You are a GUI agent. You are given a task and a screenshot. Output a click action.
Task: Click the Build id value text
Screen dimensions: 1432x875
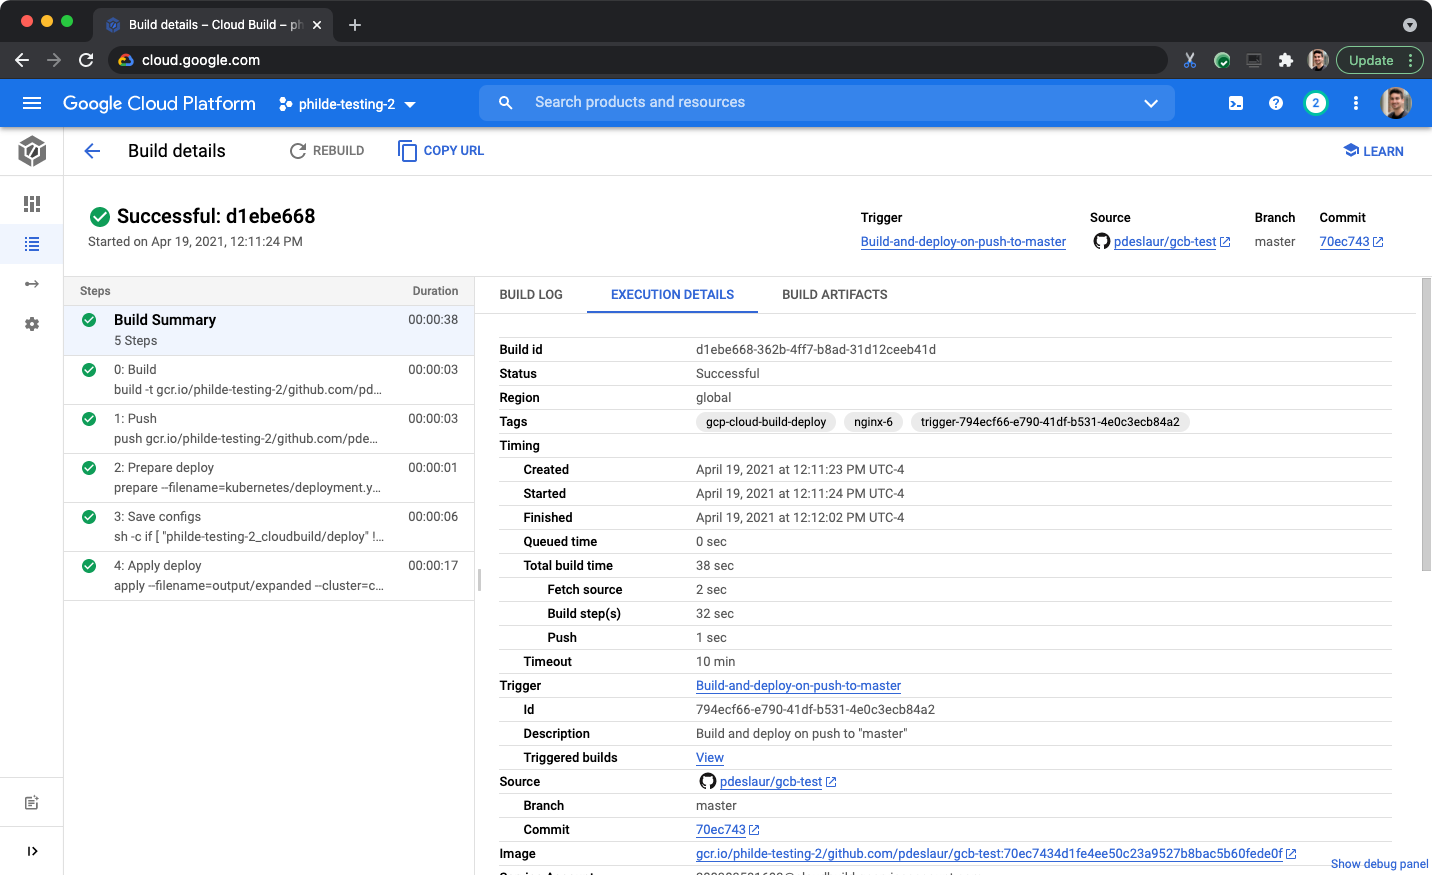click(816, 350)
